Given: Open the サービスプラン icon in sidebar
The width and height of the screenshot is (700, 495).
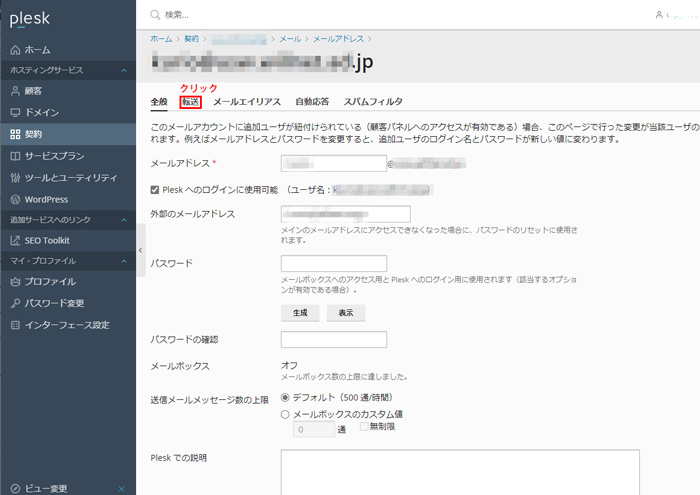Looking at the screenshot, I should tap(14, 156).
